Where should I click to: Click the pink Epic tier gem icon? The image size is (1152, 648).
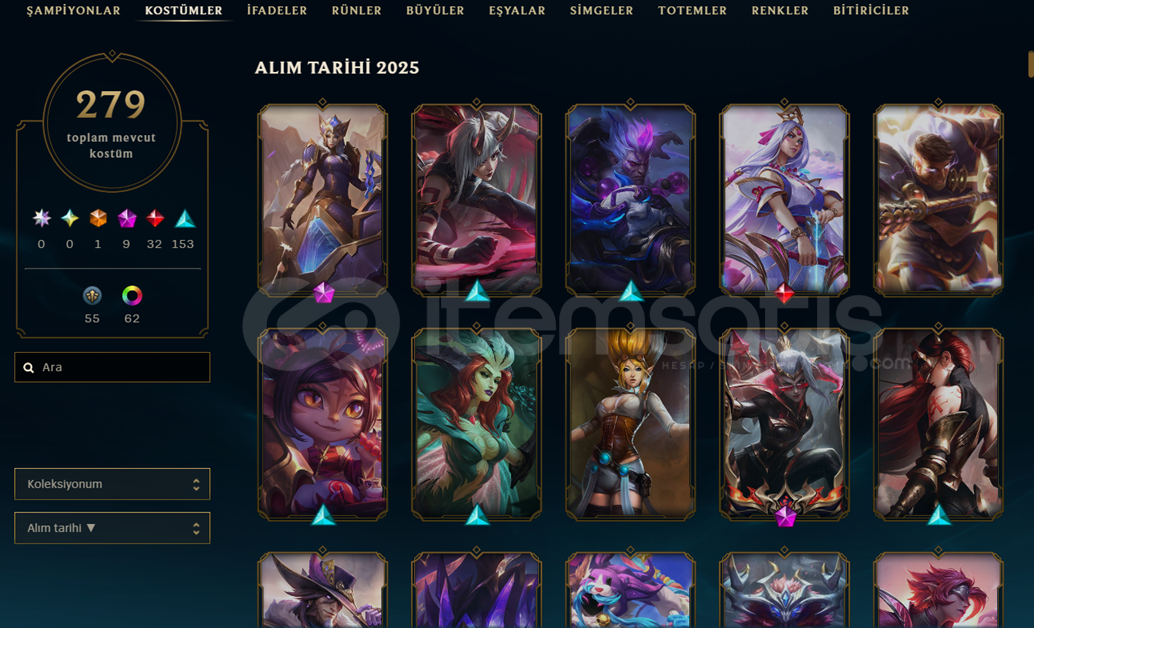(x=127, y=218)
